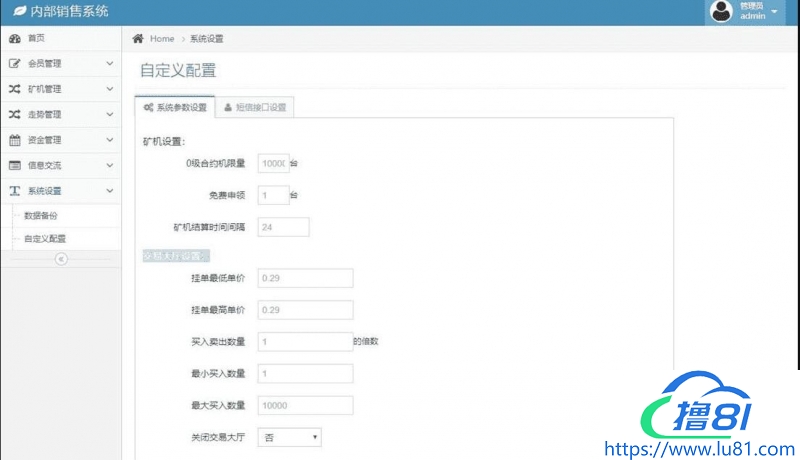
Task: Click the 资金管理 calendar icon
Action: tap(15, 140)
